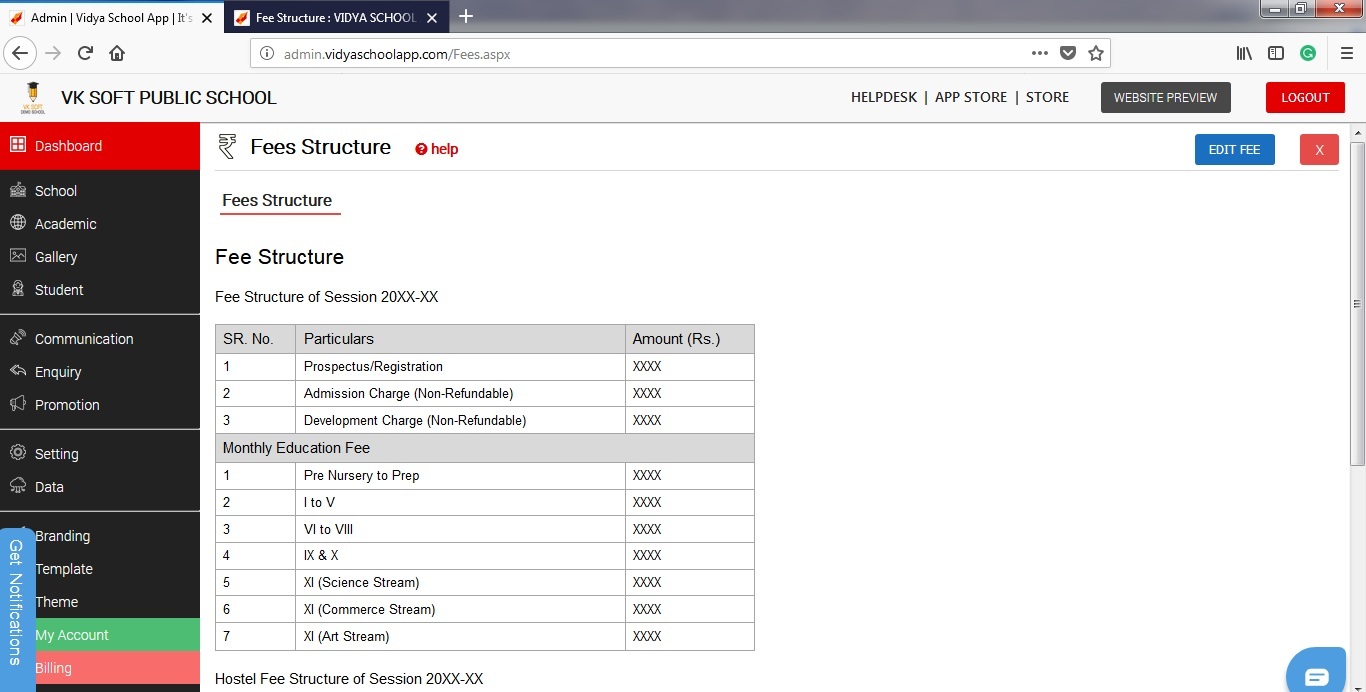The image size is (1366, 692).
Task: Open the Gallery sidebar menu
Action: (x=100, y=256)
